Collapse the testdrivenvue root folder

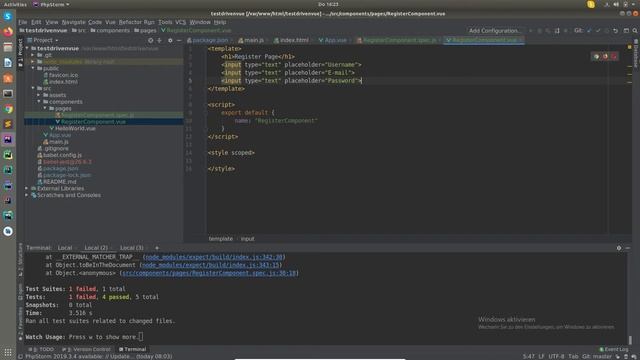[x=27, y=48]
